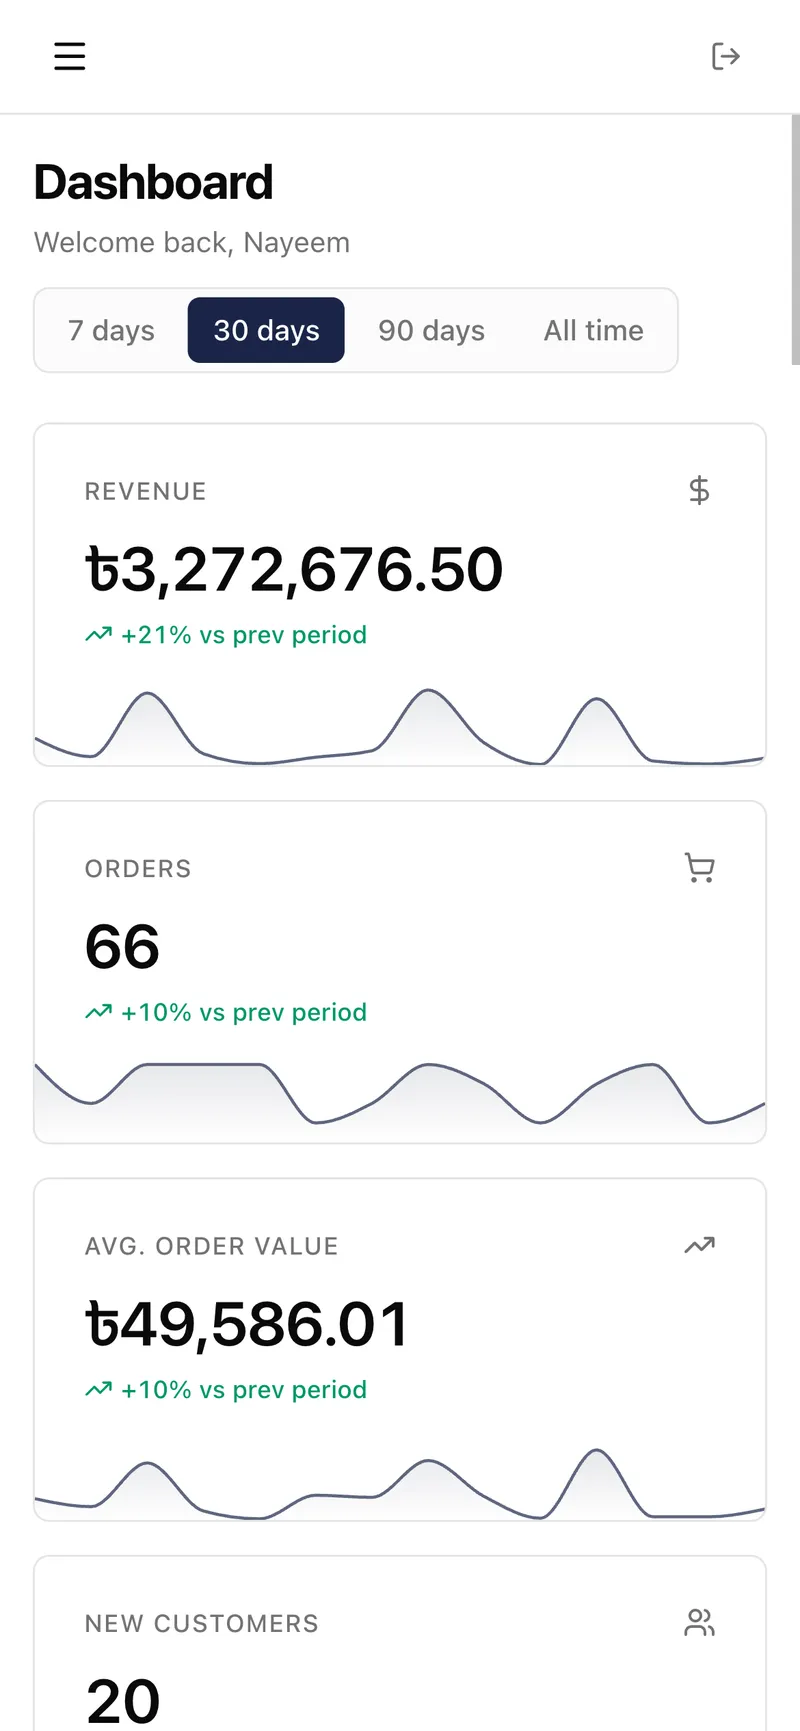The height and width of the screenshot is (1731, 800).
Task: Click the orders count 66
Action: [122, 947]
